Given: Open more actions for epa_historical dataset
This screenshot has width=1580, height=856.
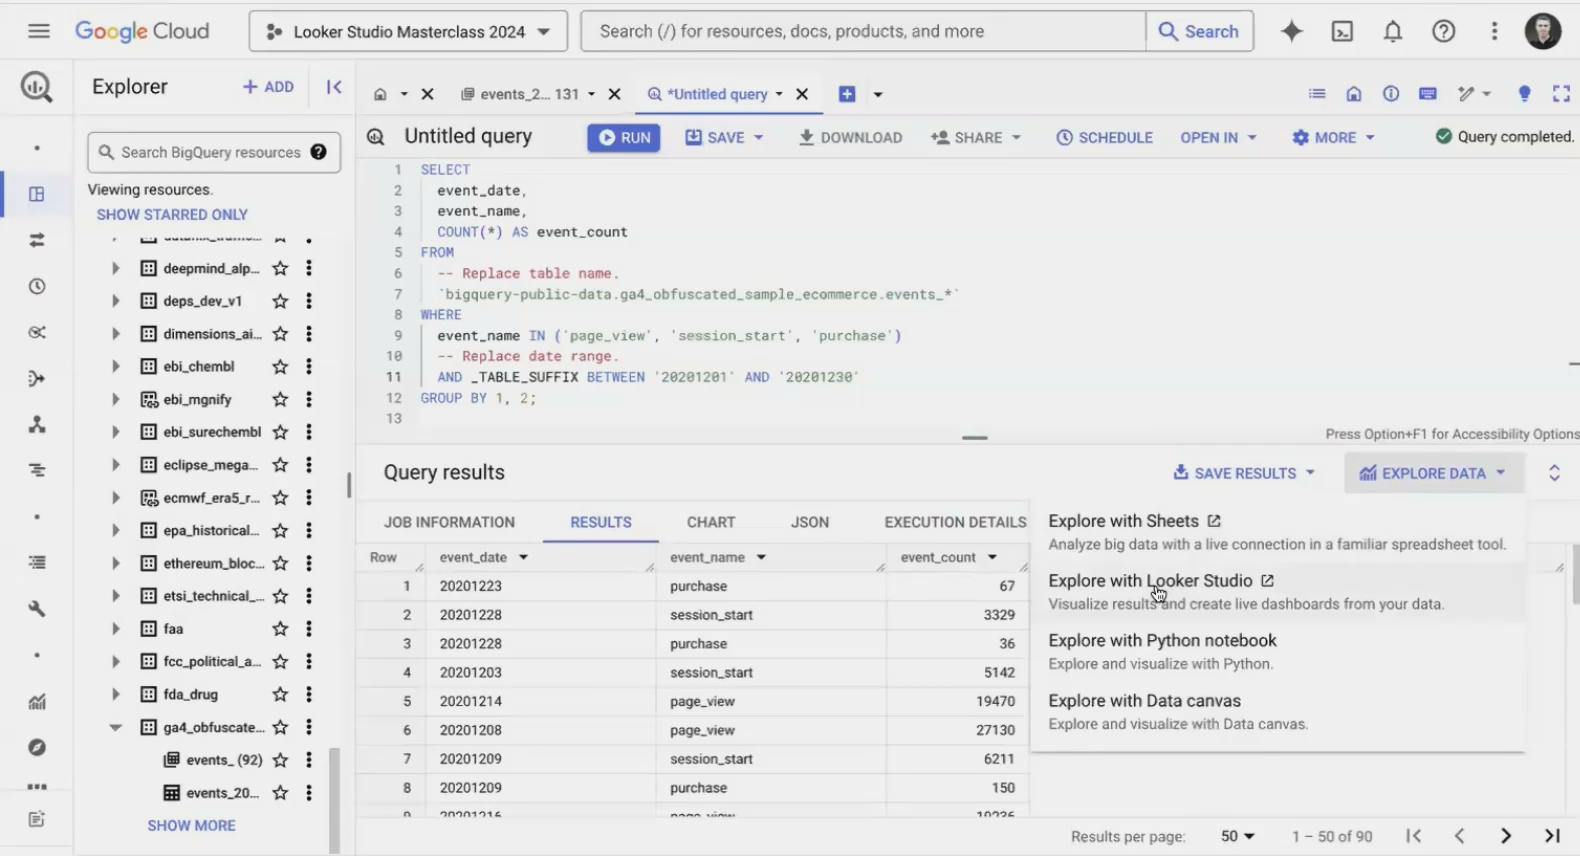Looking at the screenshot, I should (x=309, y=530).
